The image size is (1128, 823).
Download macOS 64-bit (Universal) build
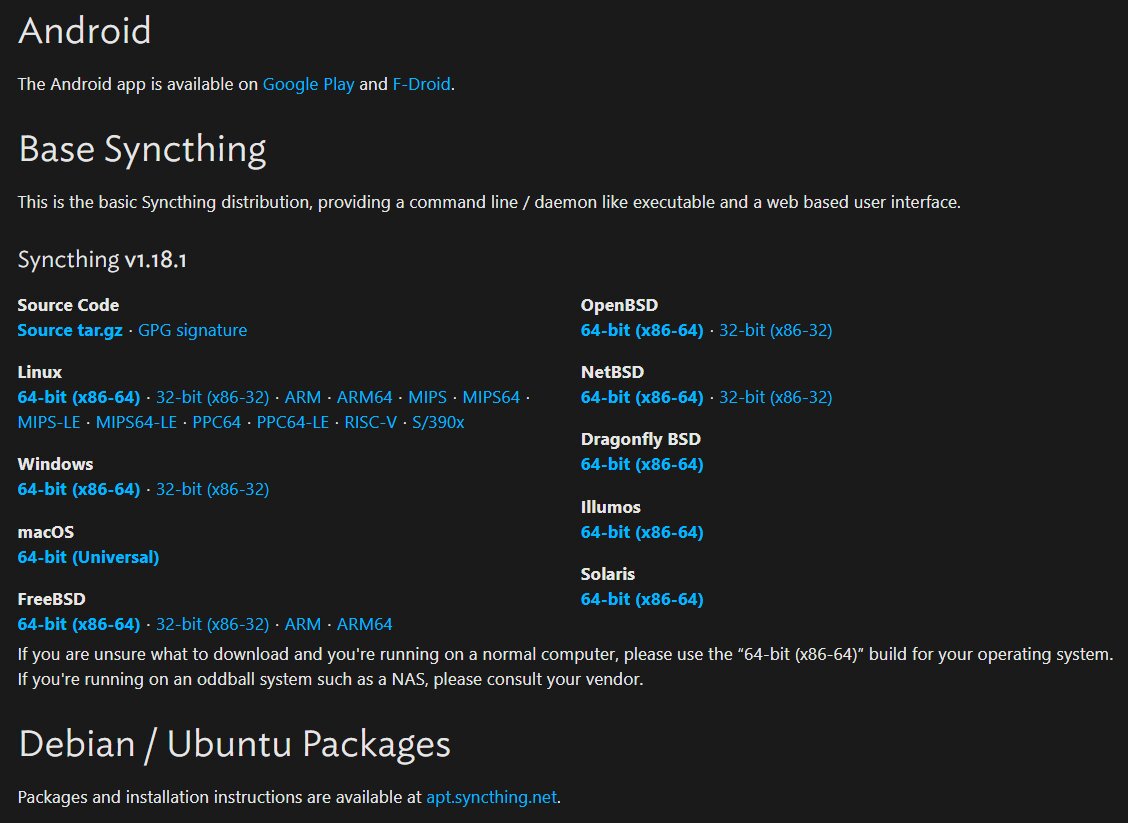click(88, 557)
